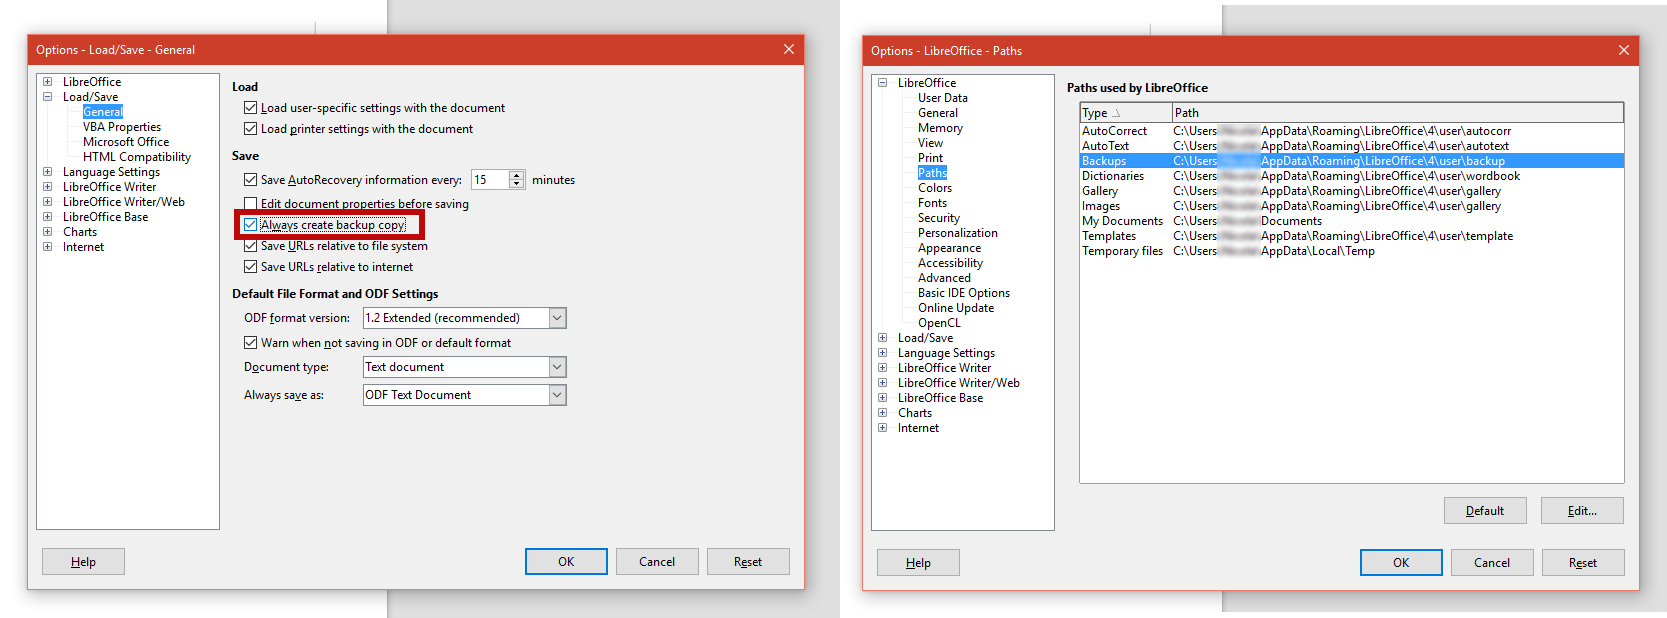Viewport: 1667px width, 618px height.
Task: Collapse the Load/Save node in left dialog
Action: tap(47, 97)
